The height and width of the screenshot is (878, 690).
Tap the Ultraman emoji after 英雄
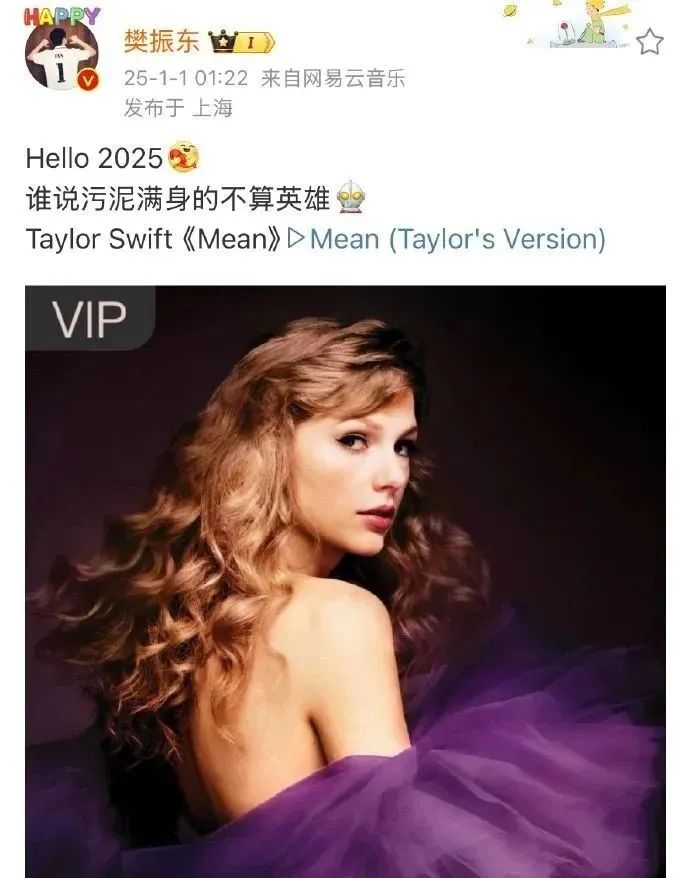351,198
